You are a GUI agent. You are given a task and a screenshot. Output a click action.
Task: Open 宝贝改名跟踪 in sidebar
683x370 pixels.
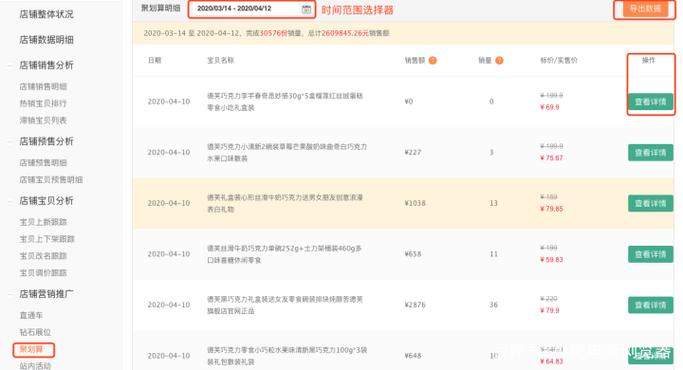(x=43, y=256)
